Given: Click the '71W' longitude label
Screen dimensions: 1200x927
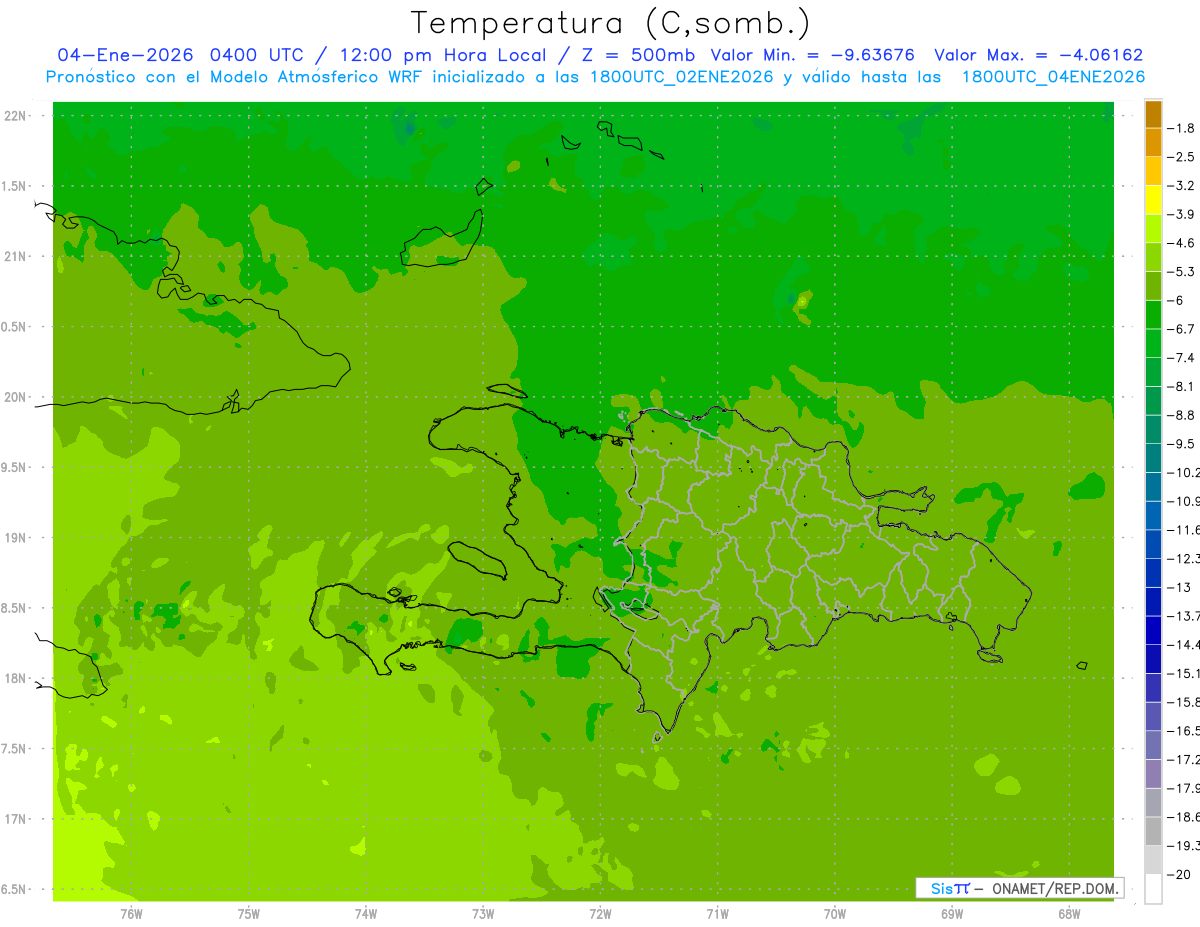Looking at the screenshot, I should 717,913.
